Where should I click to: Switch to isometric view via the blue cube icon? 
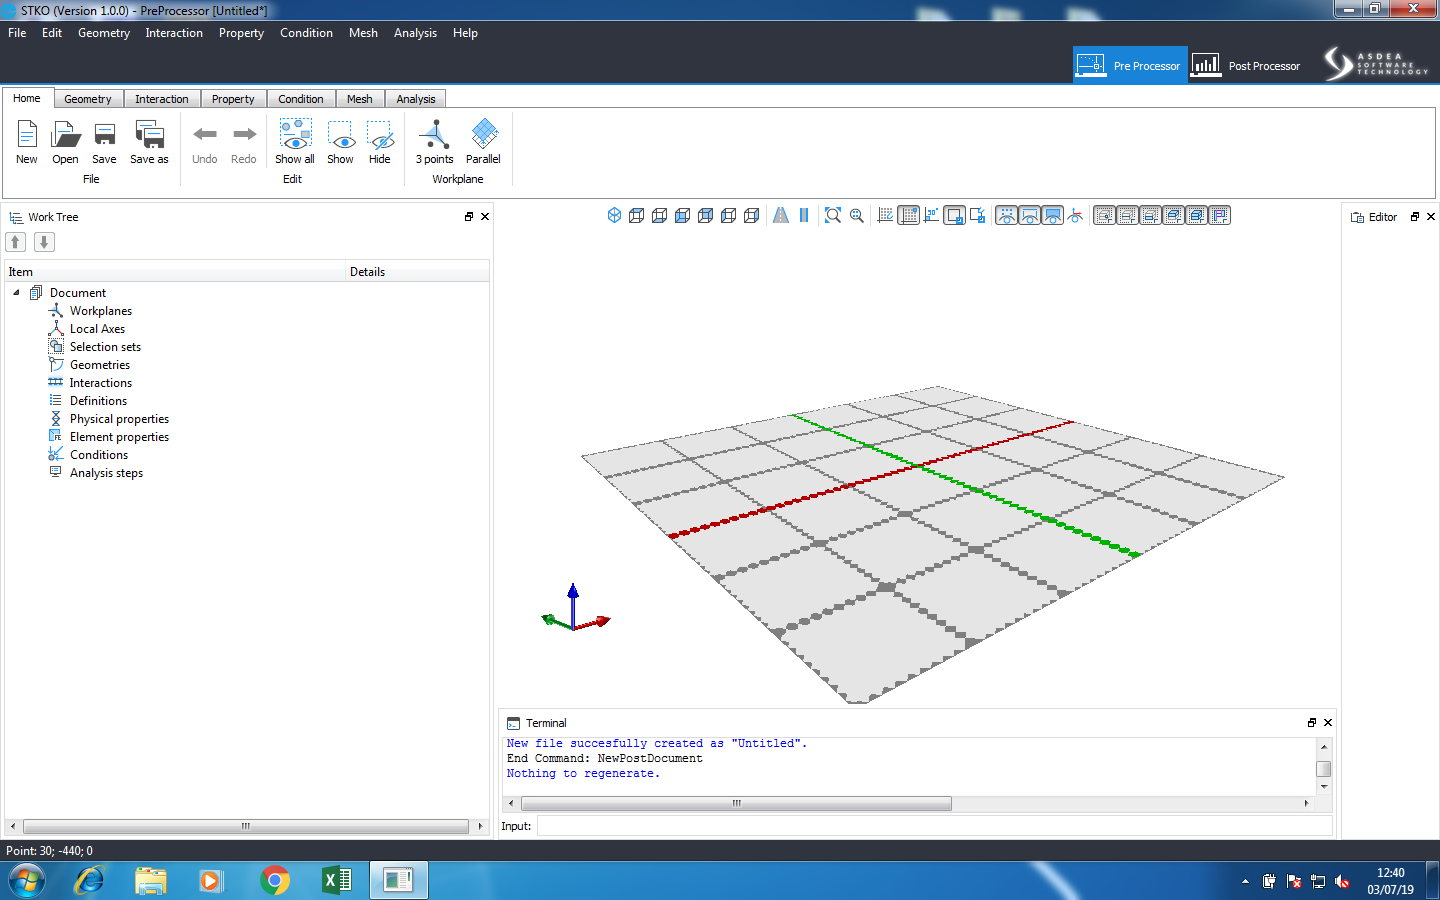[614, 215]
